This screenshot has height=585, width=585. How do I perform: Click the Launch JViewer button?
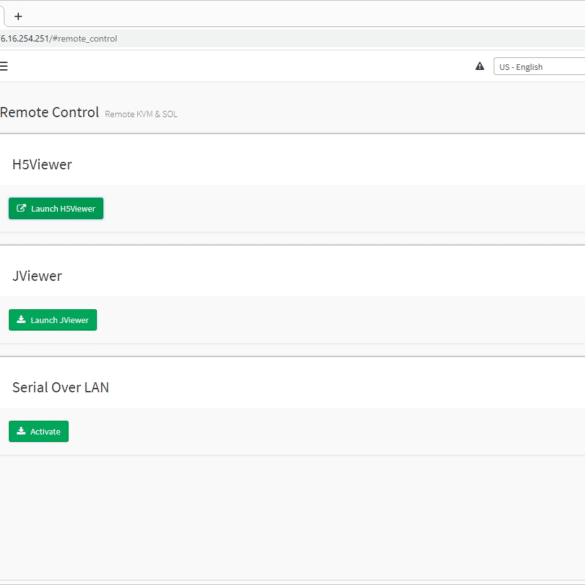(53, 320)
